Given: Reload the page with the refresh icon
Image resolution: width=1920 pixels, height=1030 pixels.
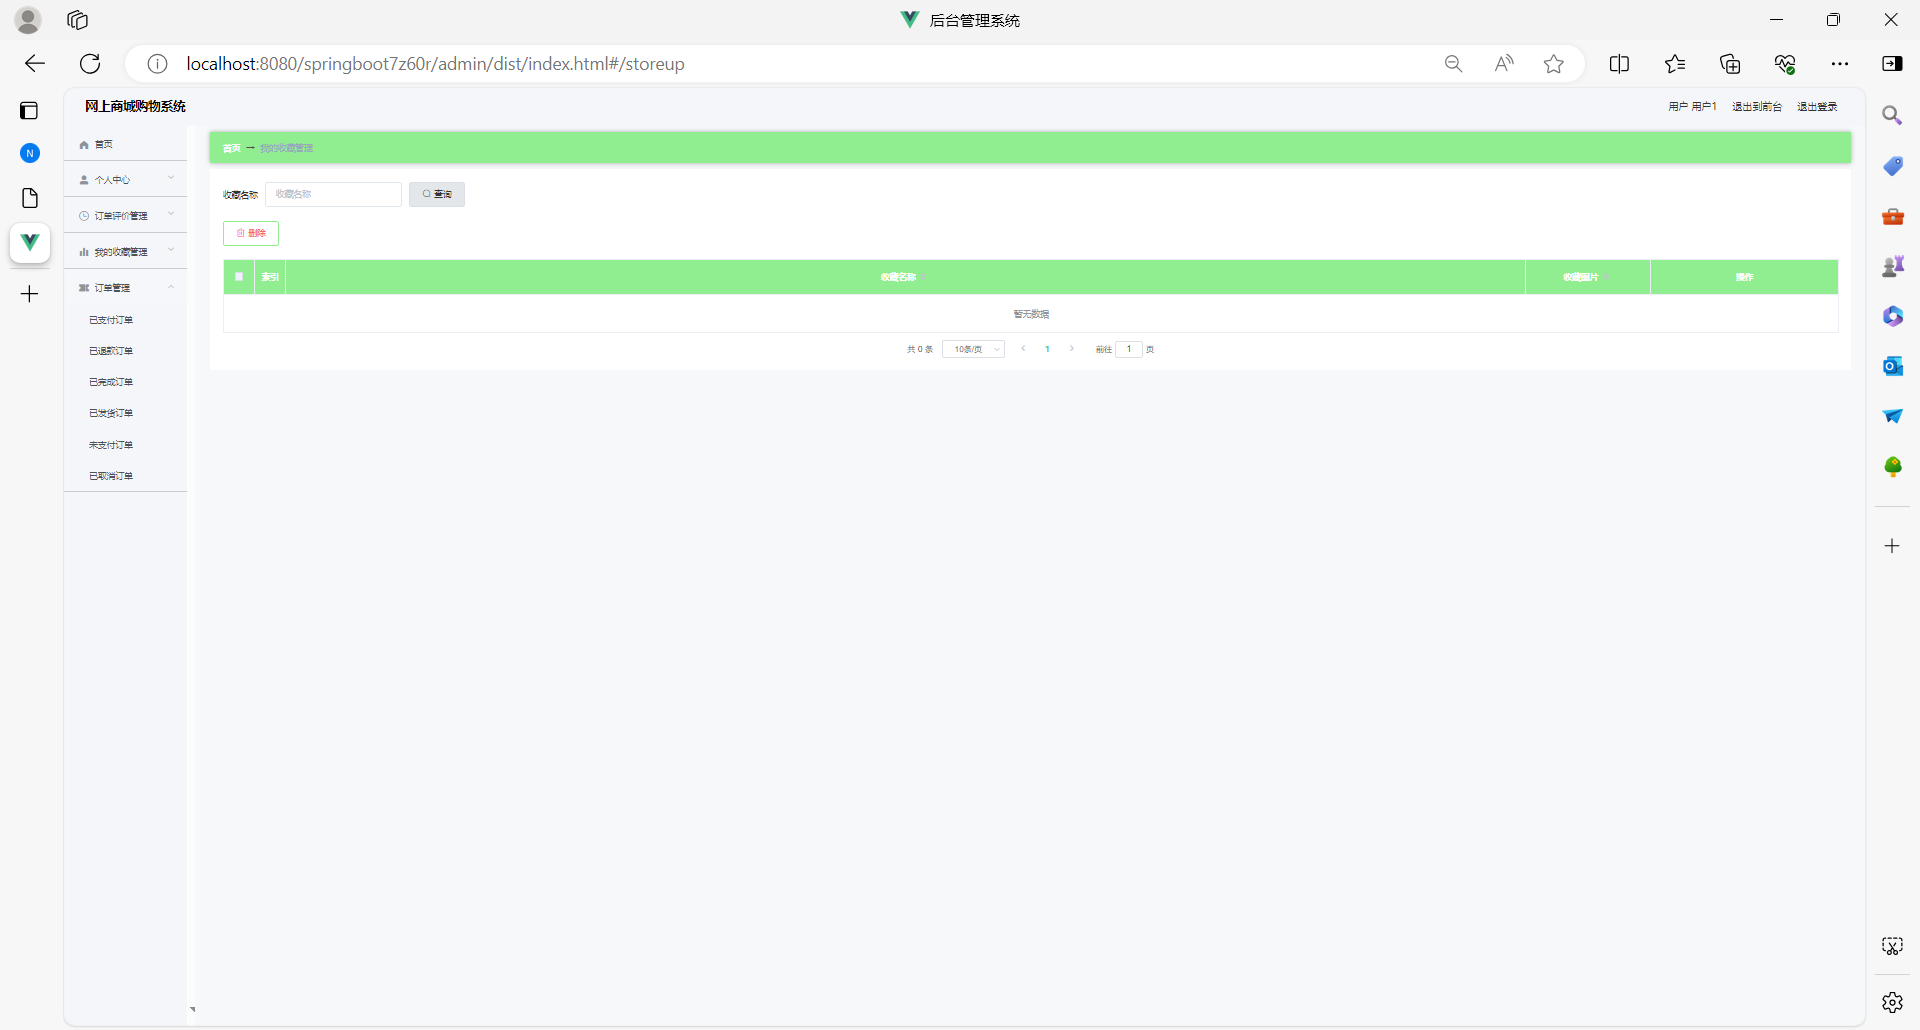Looking at the screenshot, I should pos(89,63).
